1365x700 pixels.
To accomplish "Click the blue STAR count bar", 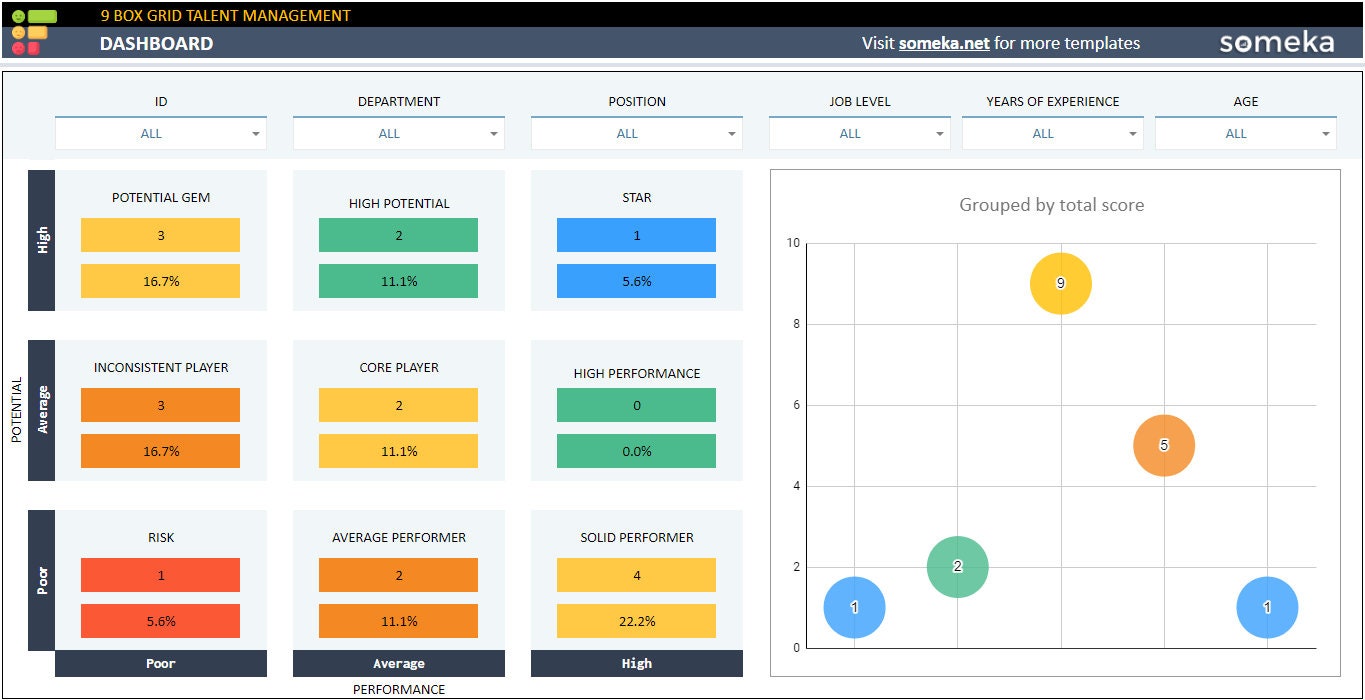I will [x=637, y=235].
